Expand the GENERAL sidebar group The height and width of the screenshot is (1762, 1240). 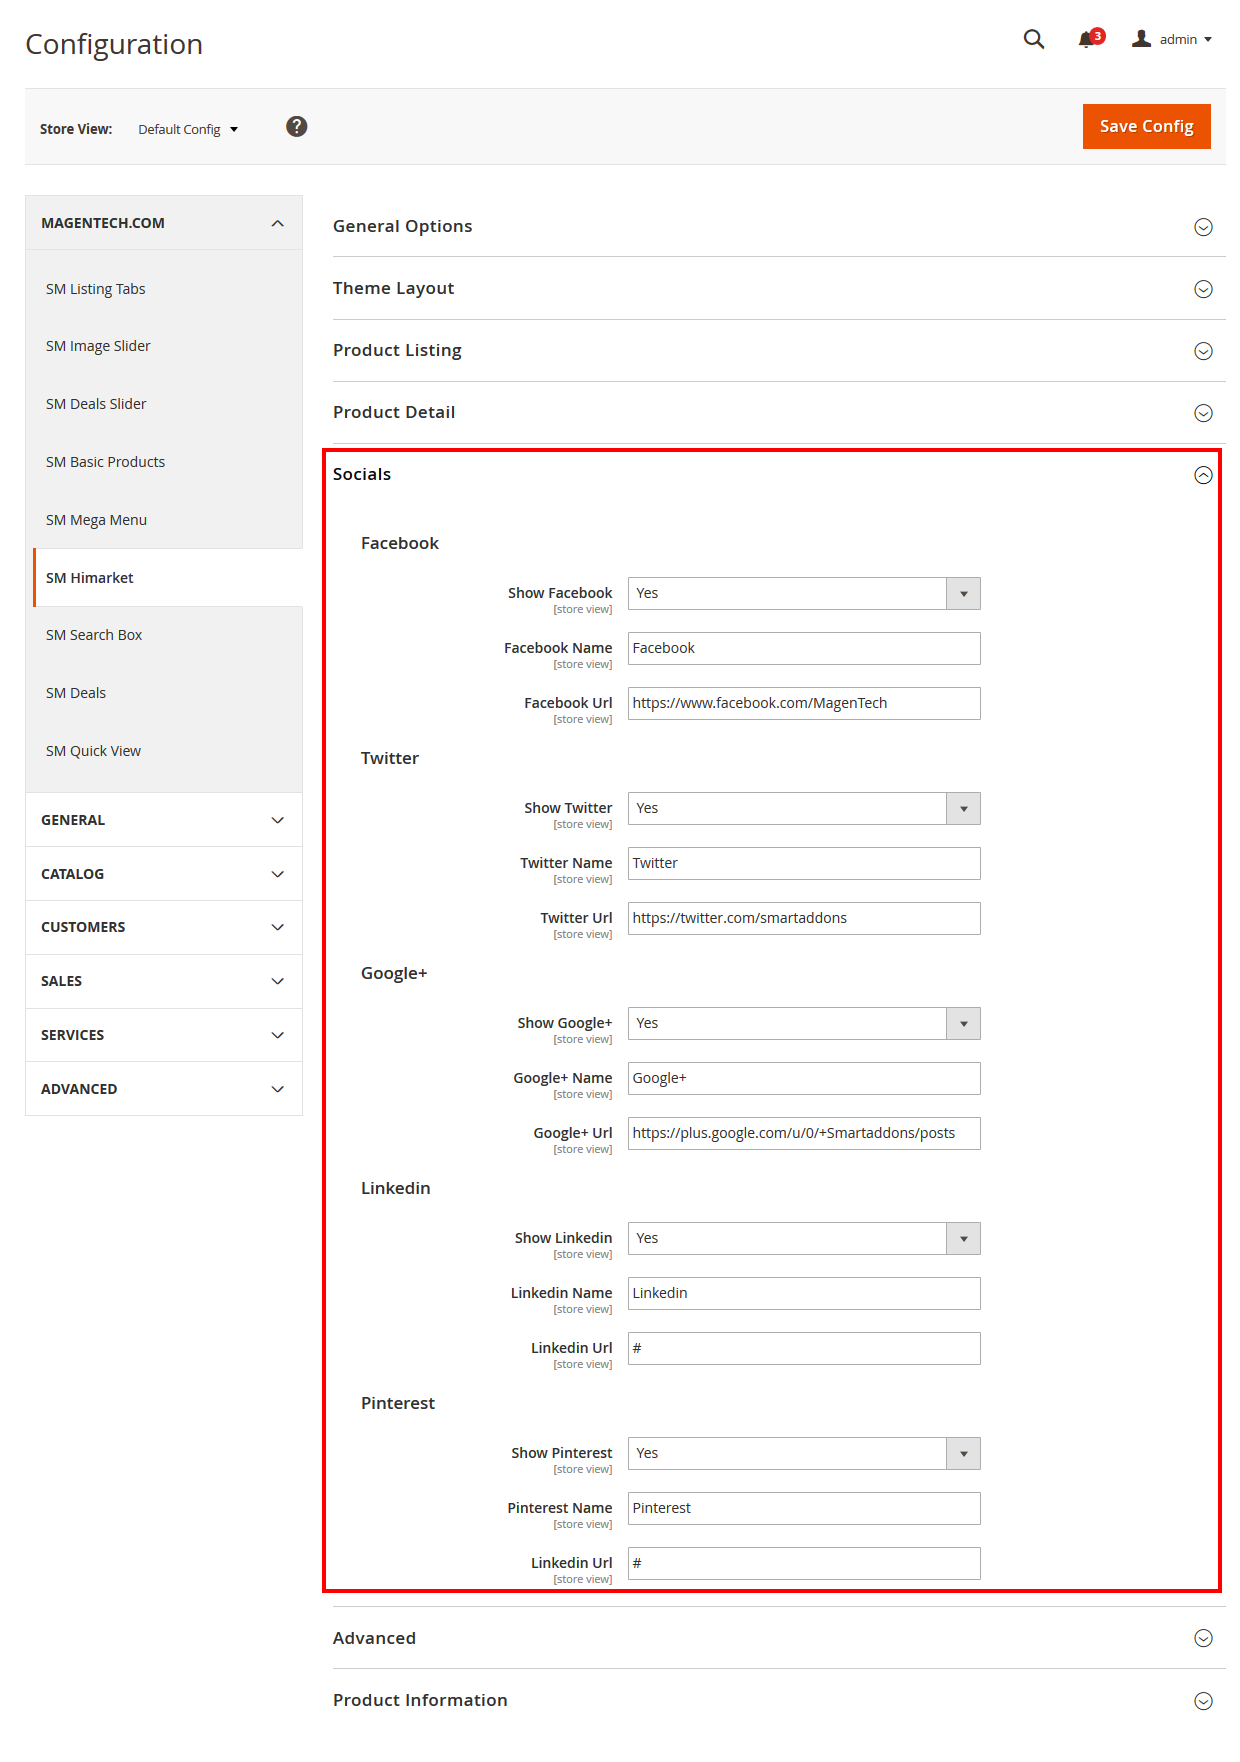click(164, 820)
